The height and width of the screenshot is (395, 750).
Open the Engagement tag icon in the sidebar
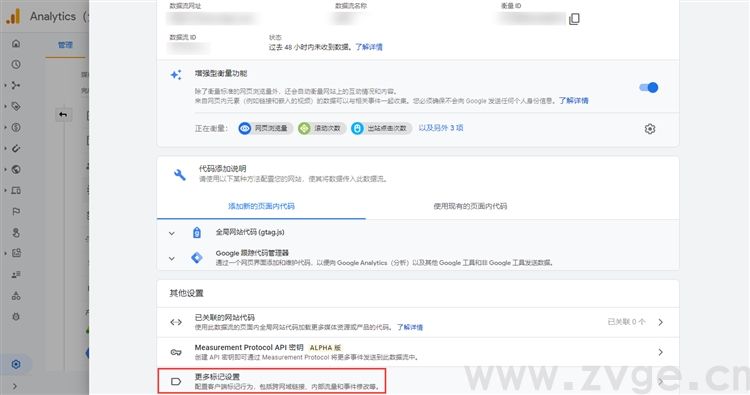16,106
